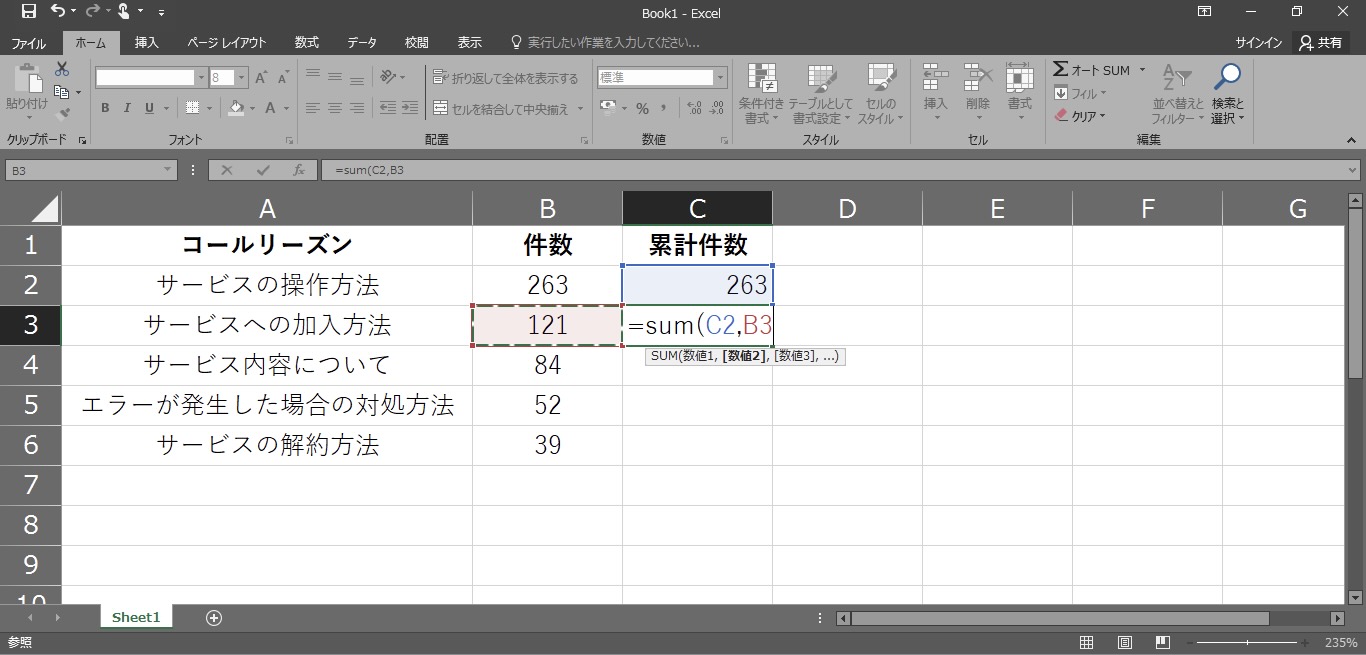This screenshot has width=1366, height=655.
Task: Switch to the 挿入 ribbon tab
Action: click(147, 43)
